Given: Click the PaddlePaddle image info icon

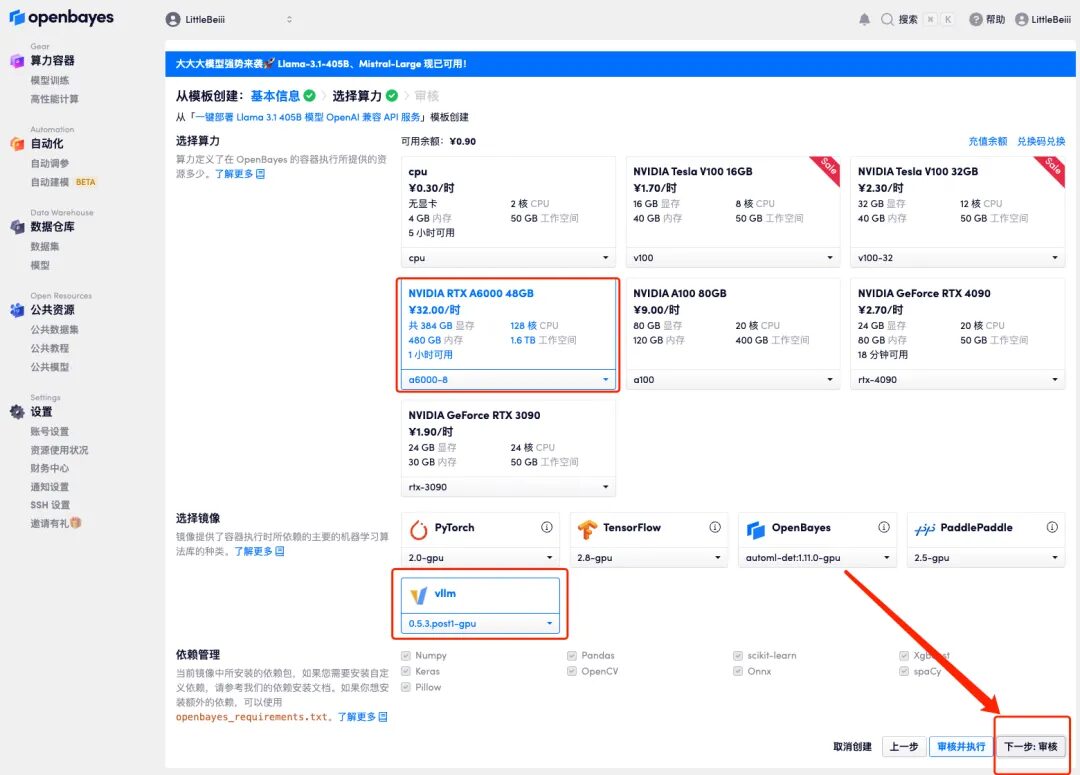Looking at the screenshot, I should (1053, 527).
